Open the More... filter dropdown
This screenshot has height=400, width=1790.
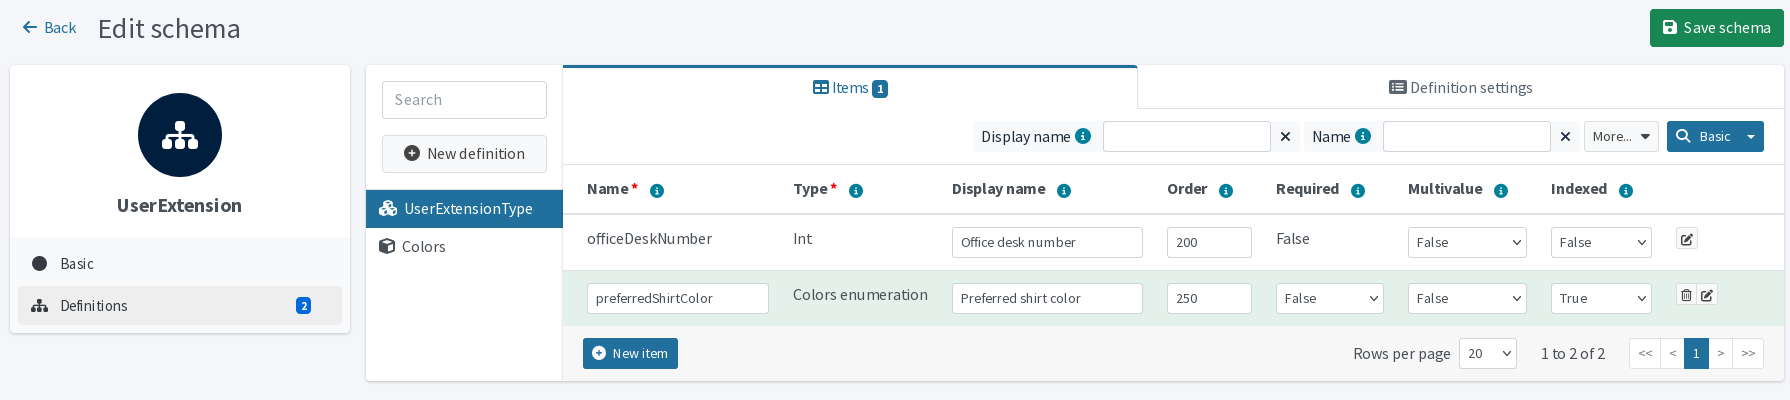[1621, 136]
